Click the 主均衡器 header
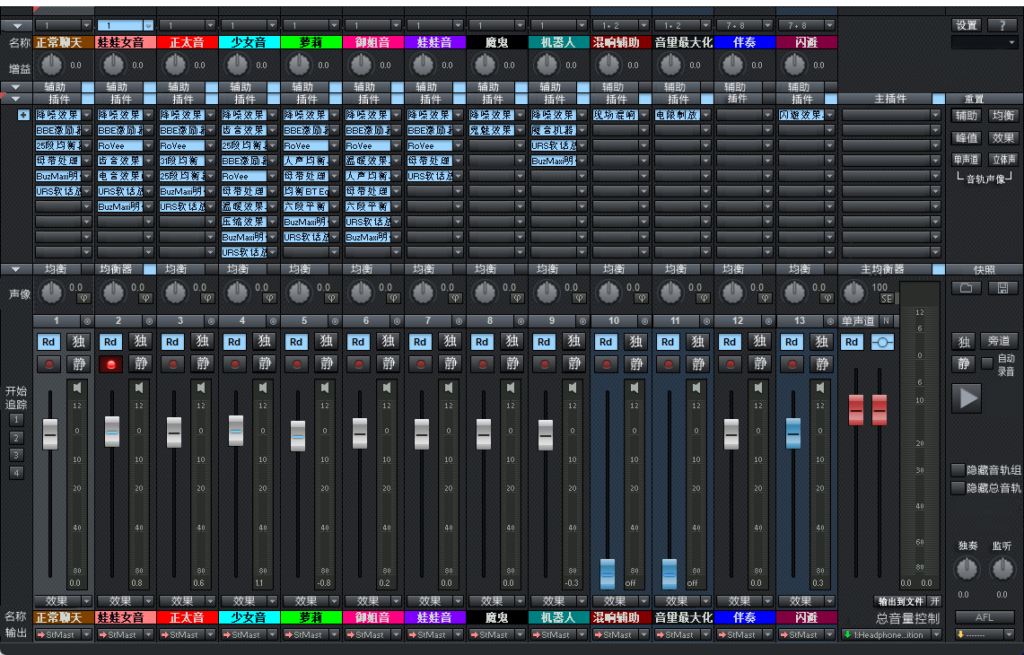 (882, 269)
